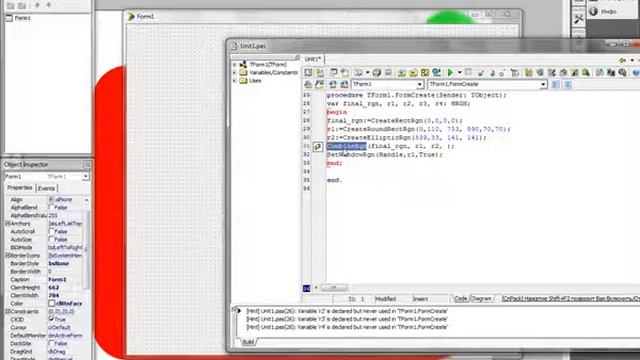Toggle the Ctl3D True checkbox
The height and width of the screenshot is (360, 640).
click(x=51, y=319)
